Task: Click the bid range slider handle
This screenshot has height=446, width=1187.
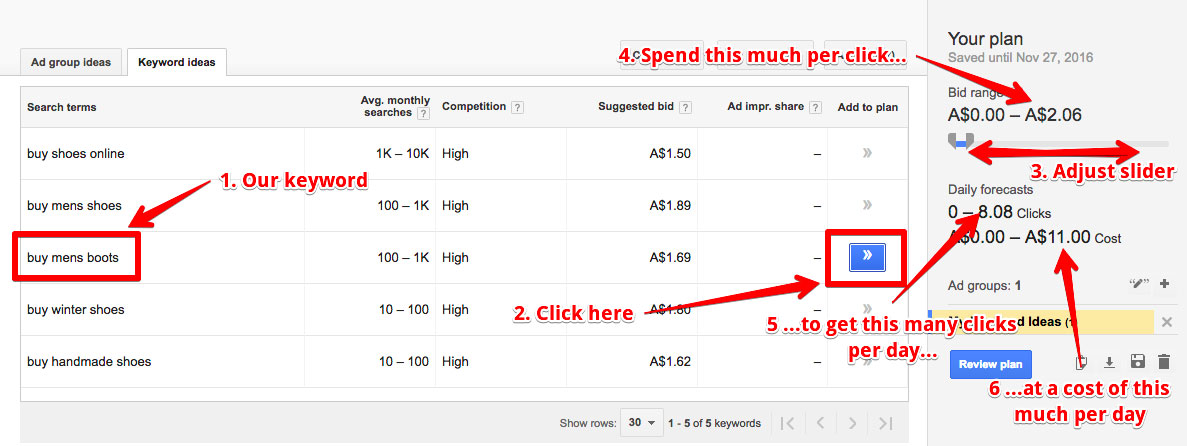Action: [961, 141]
